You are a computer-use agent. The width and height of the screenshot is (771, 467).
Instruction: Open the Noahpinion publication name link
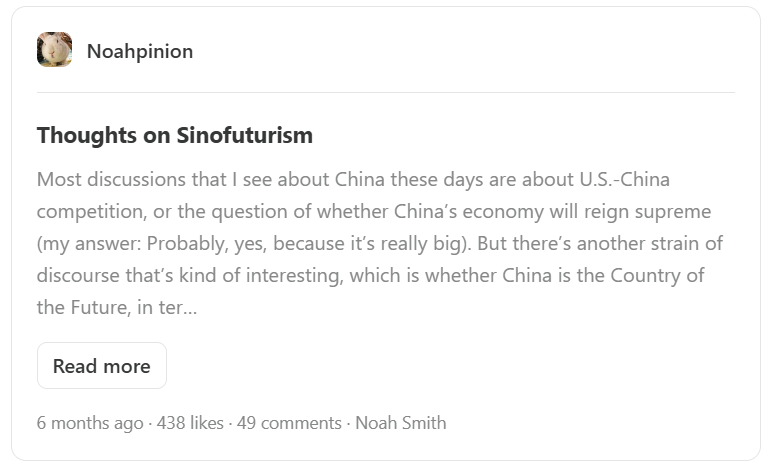coord(140,52)
